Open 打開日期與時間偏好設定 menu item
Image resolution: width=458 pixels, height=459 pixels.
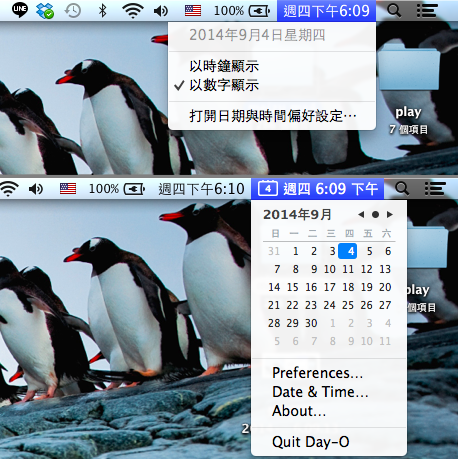272,116
